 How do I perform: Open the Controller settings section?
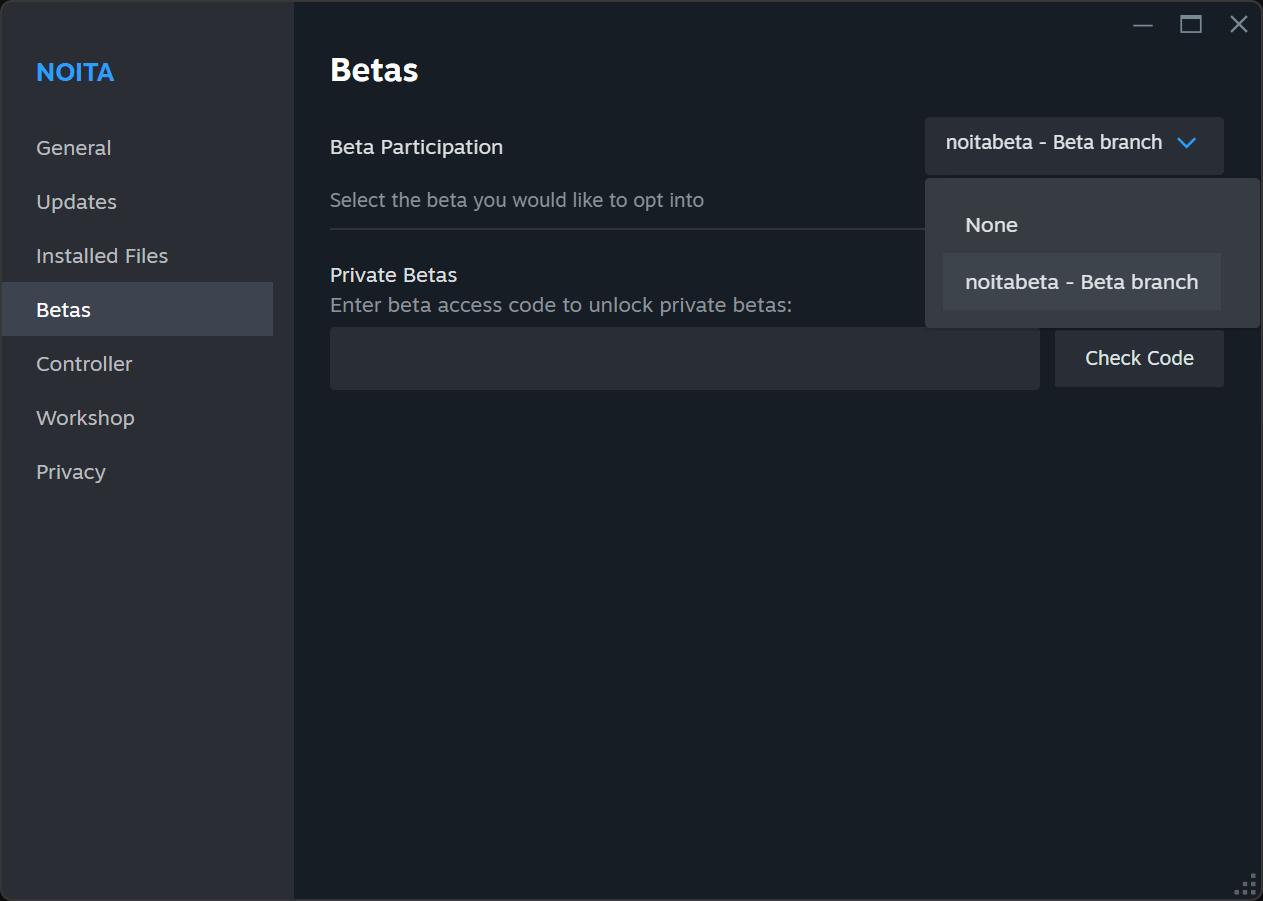coord(84,363)
